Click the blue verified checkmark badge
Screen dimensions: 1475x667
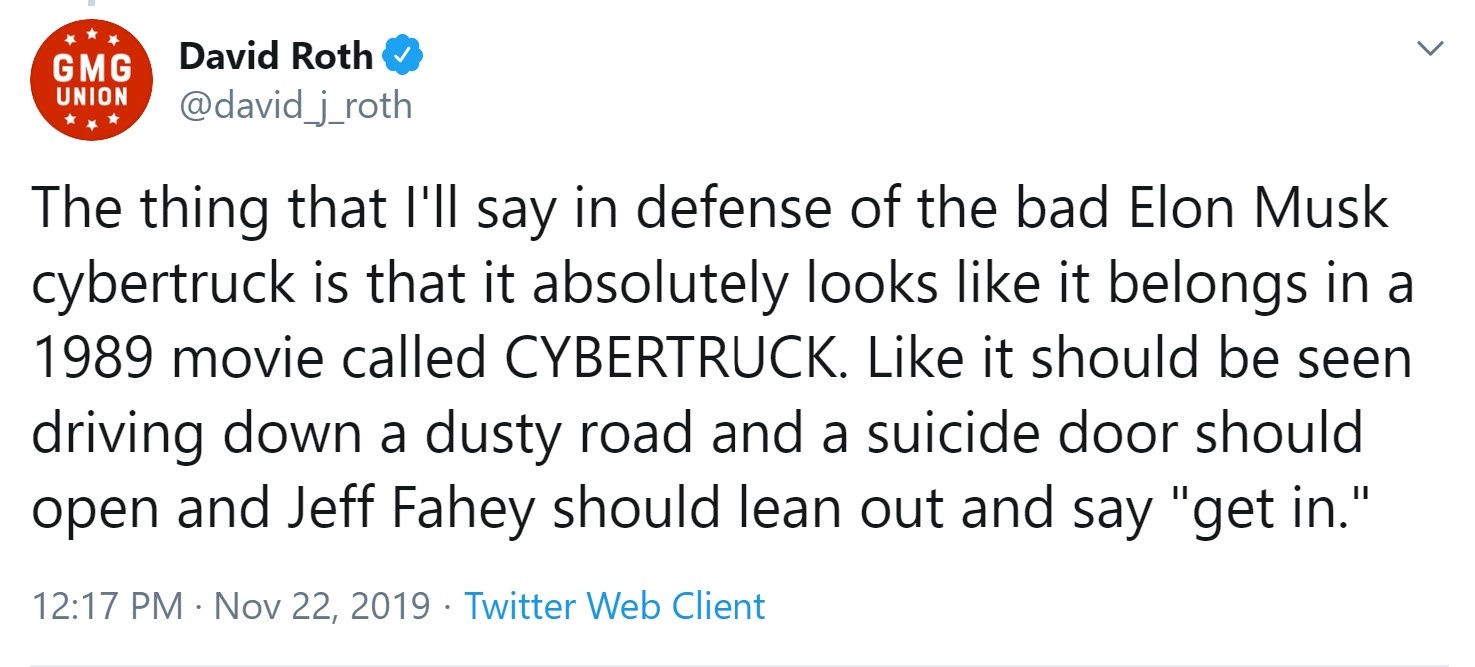click(x=404, y=58)
